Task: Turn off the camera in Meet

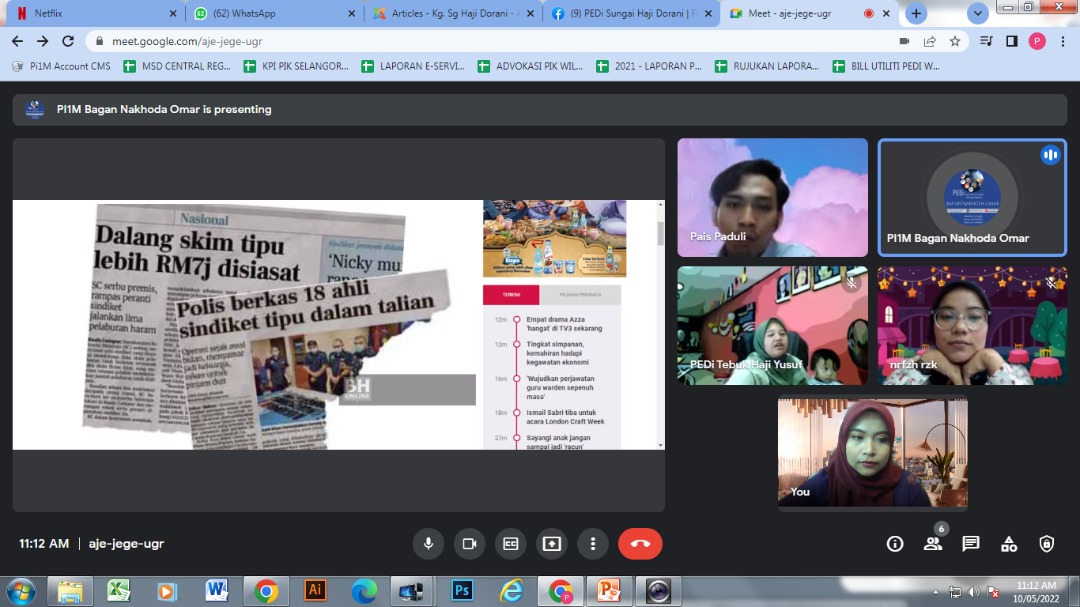Action: tap(469, 543)
